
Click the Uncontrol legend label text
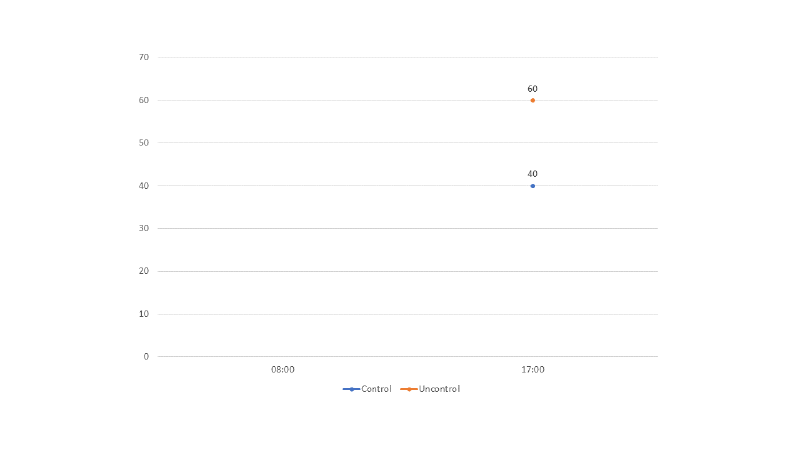439,389
